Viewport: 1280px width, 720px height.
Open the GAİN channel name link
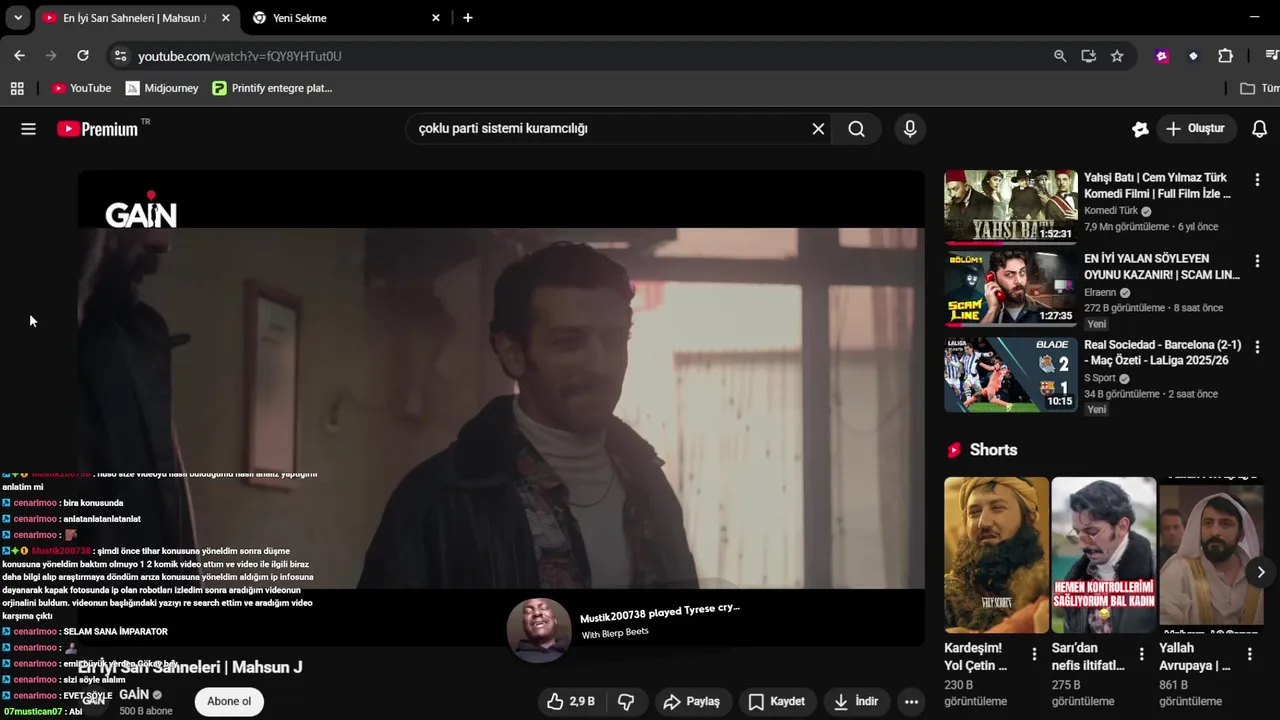point(134,694)
